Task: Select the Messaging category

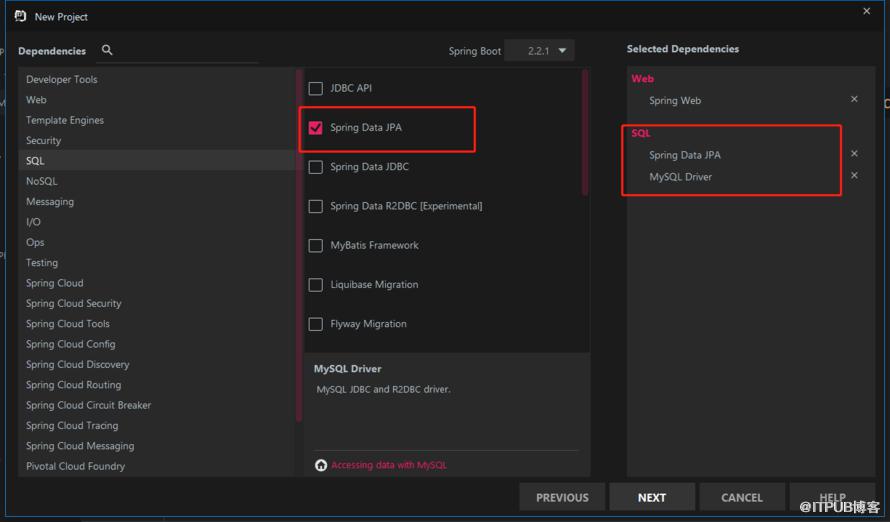Action: [x=157, y=201]
